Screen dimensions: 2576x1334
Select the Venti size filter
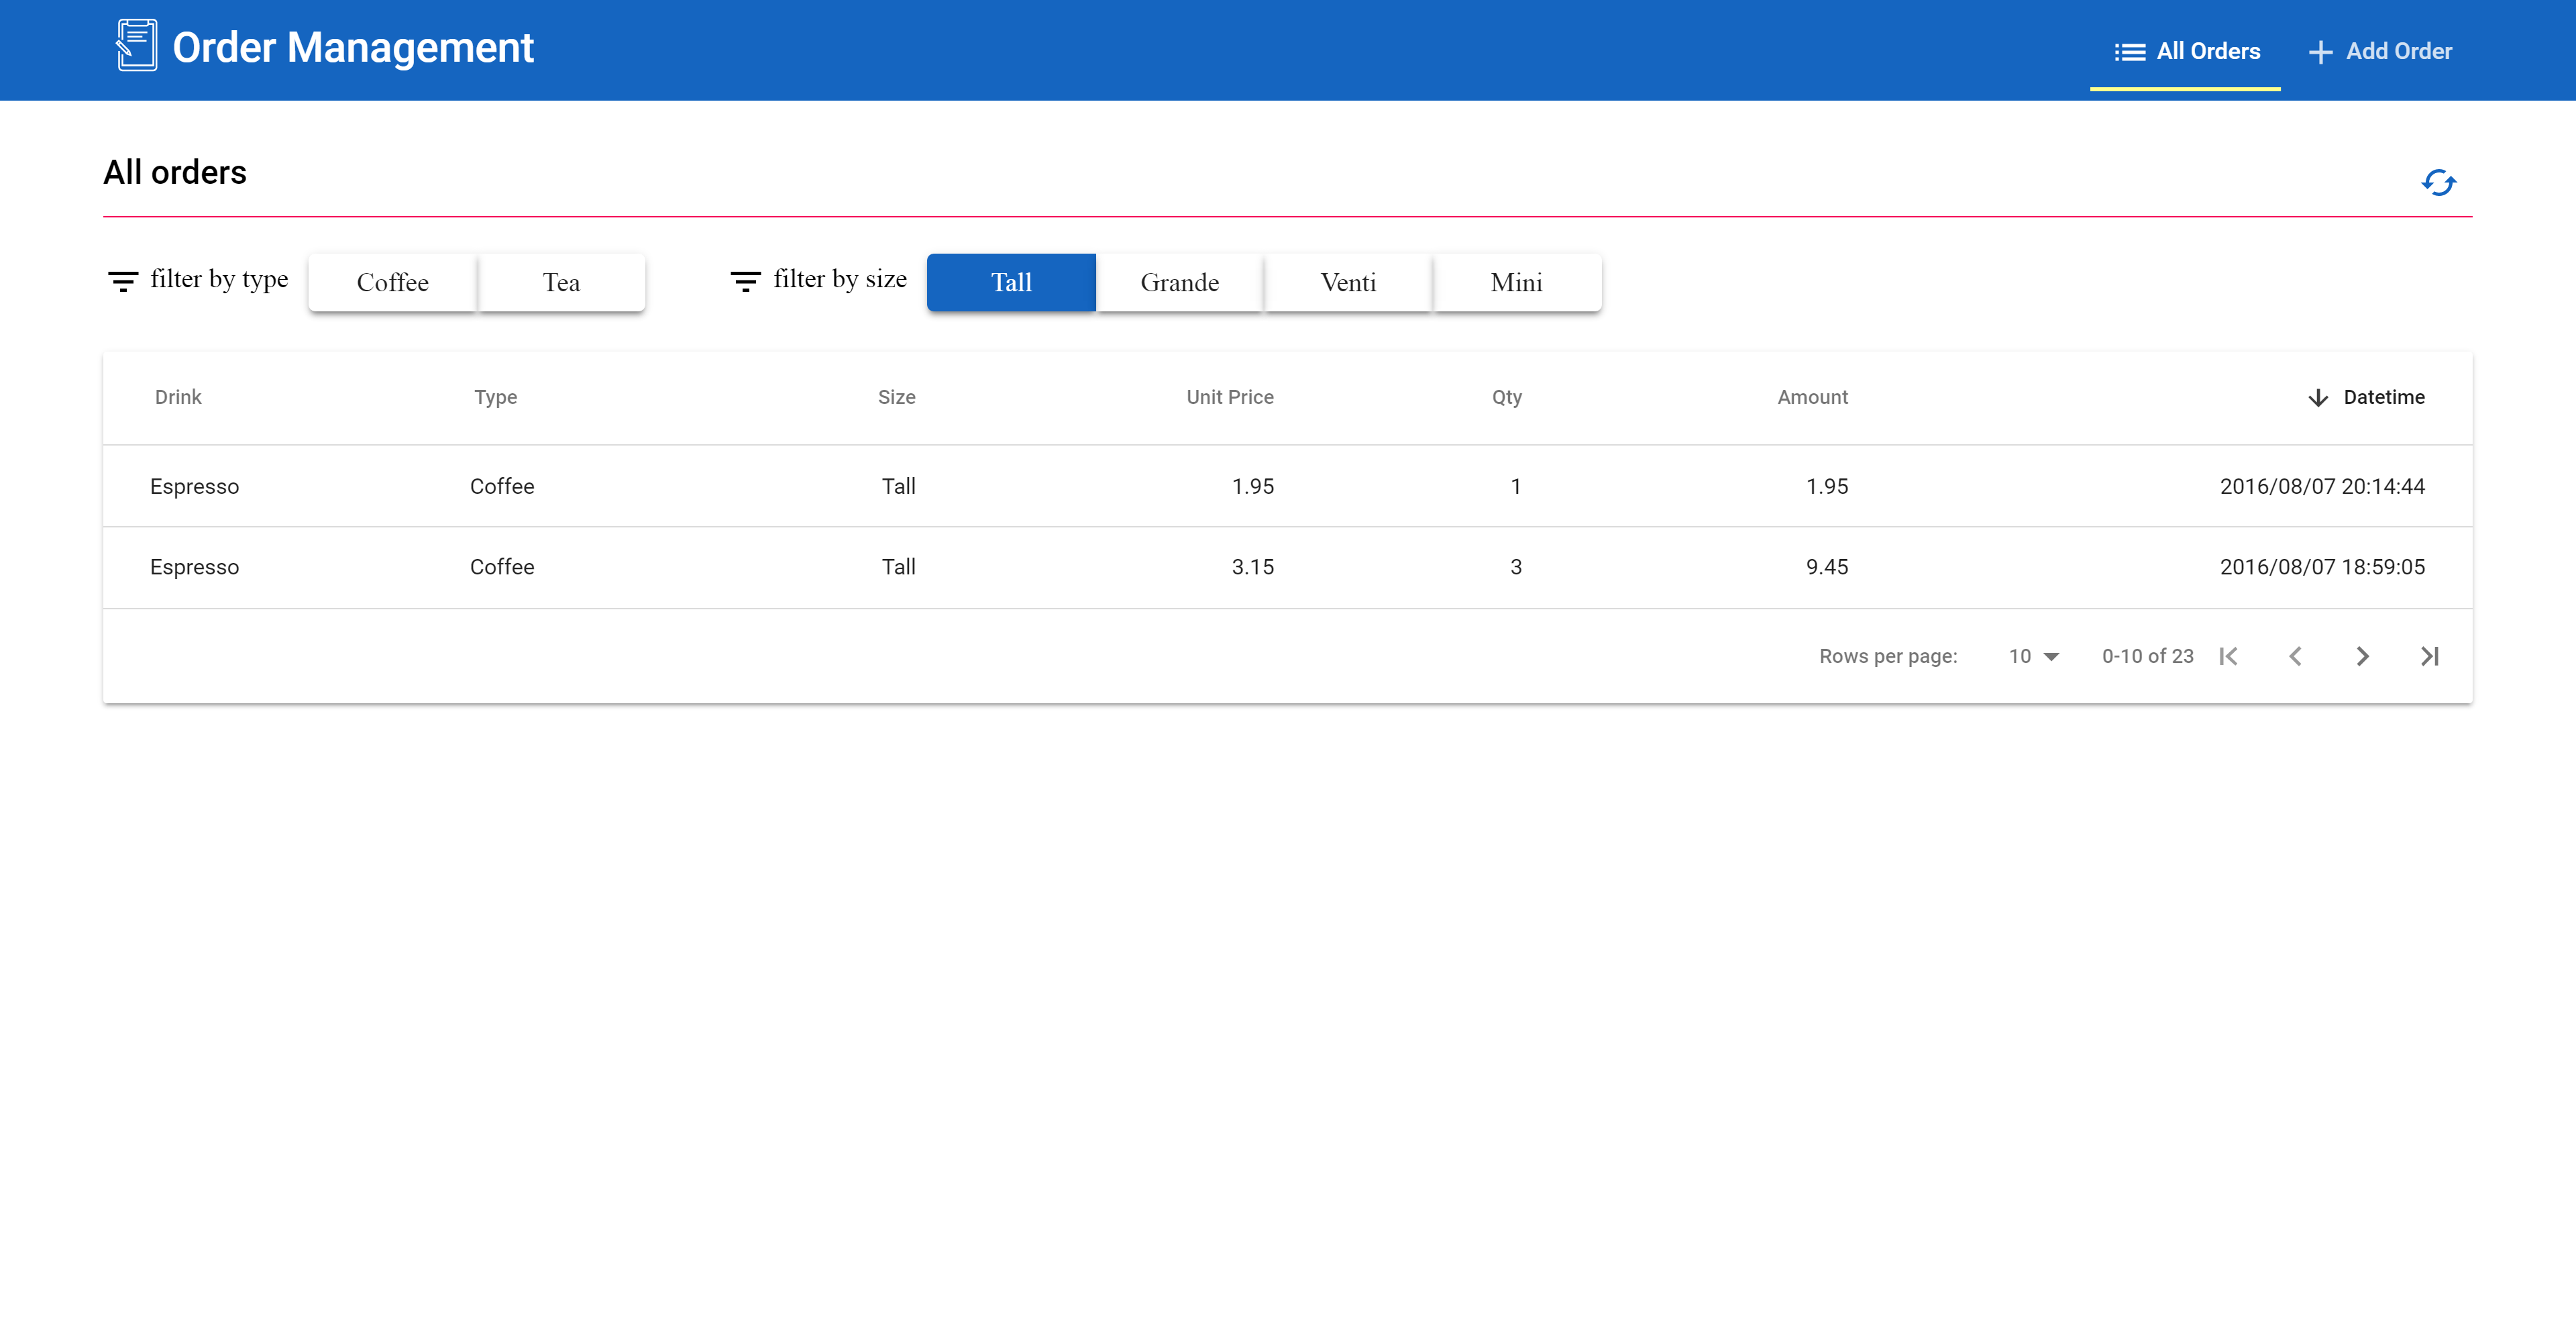pos(1348,282)
